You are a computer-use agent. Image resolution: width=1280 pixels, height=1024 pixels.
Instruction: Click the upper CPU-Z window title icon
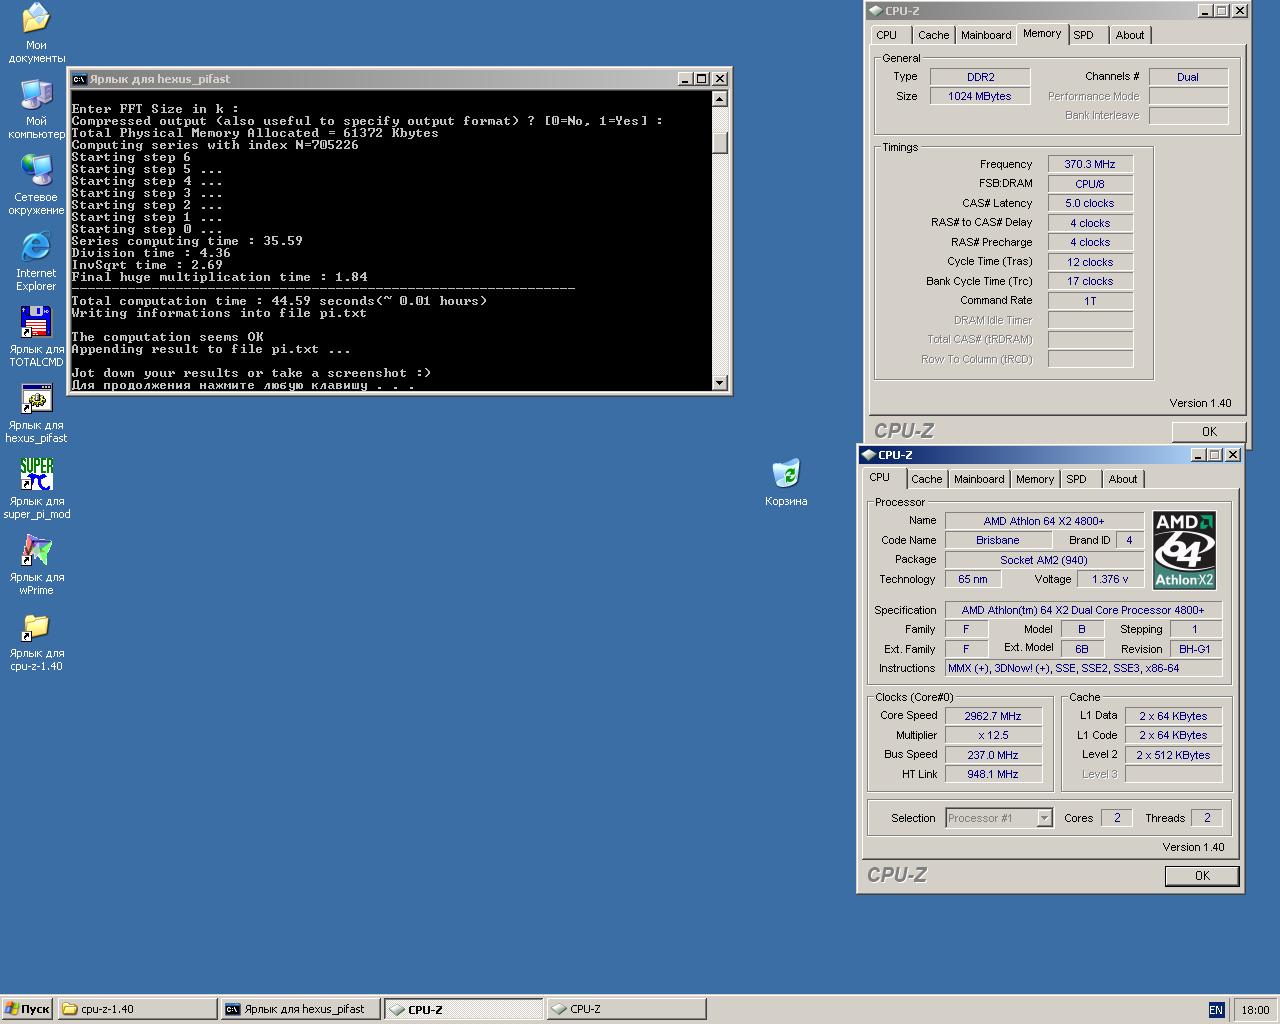875,11
